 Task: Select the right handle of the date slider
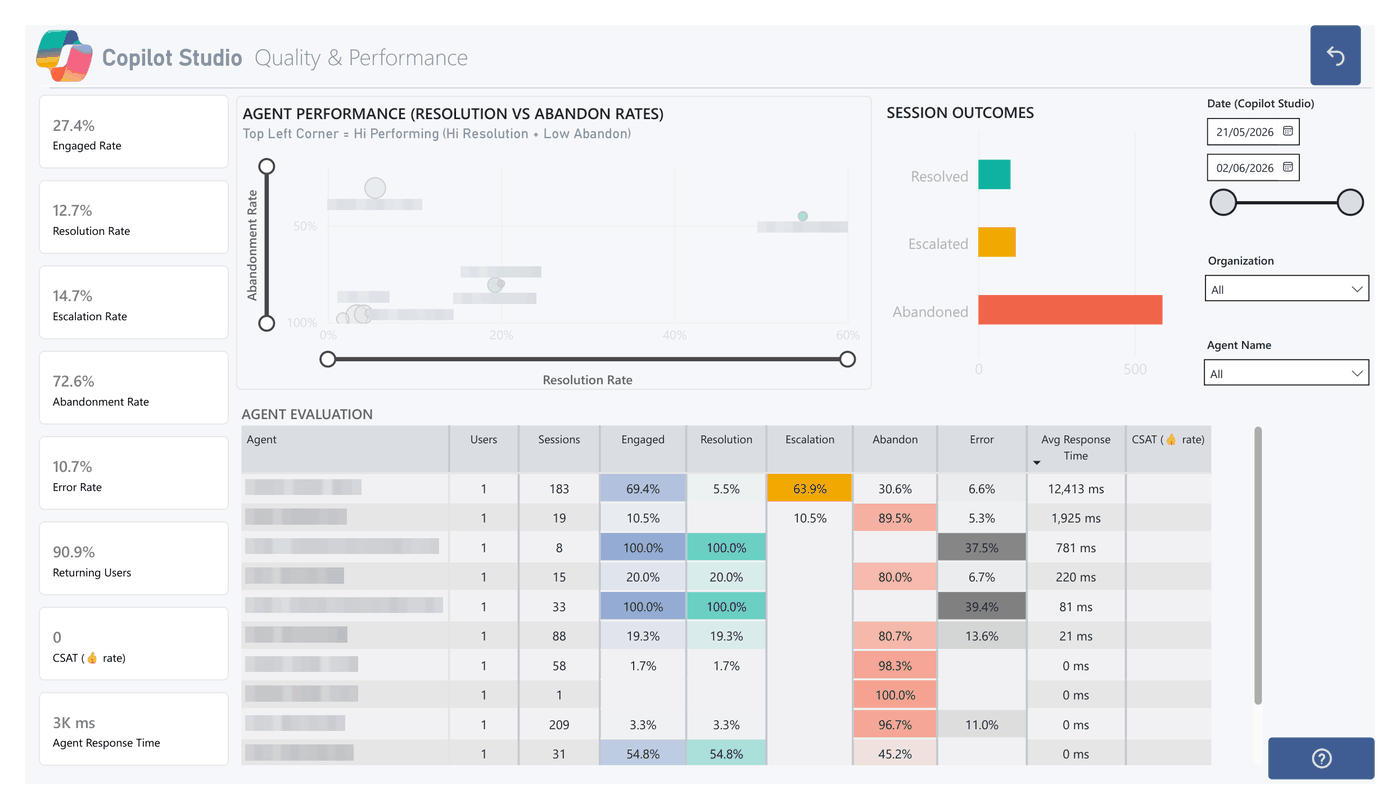coord(1350,203)
